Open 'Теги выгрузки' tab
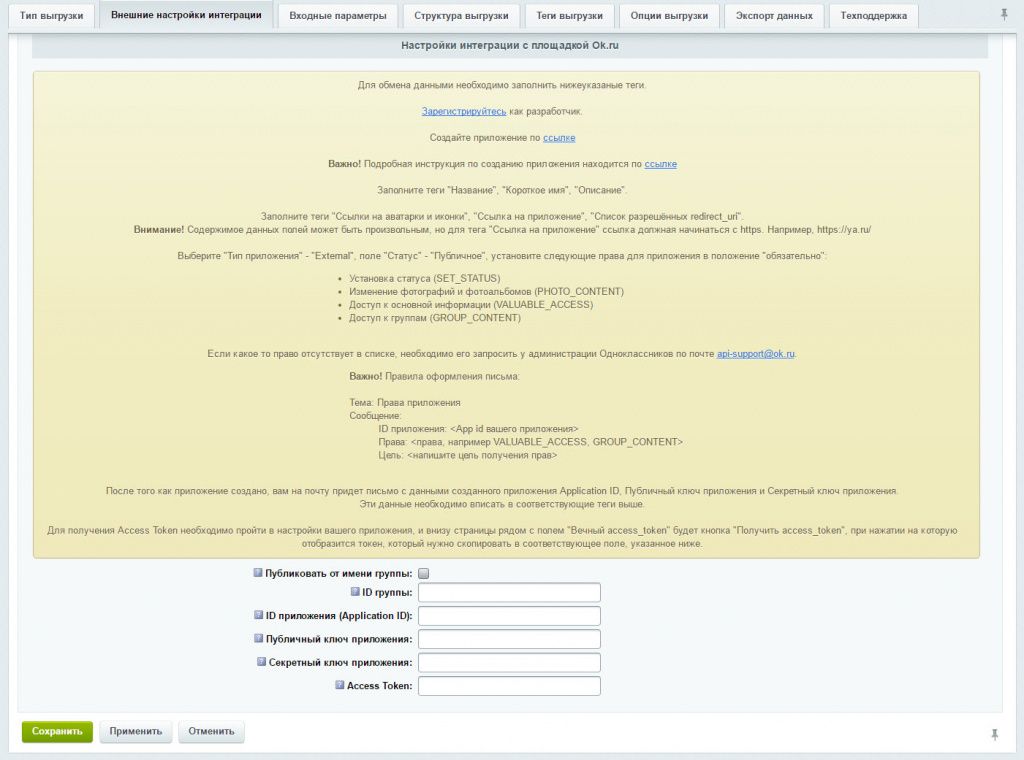 click(x=569, y=16)
